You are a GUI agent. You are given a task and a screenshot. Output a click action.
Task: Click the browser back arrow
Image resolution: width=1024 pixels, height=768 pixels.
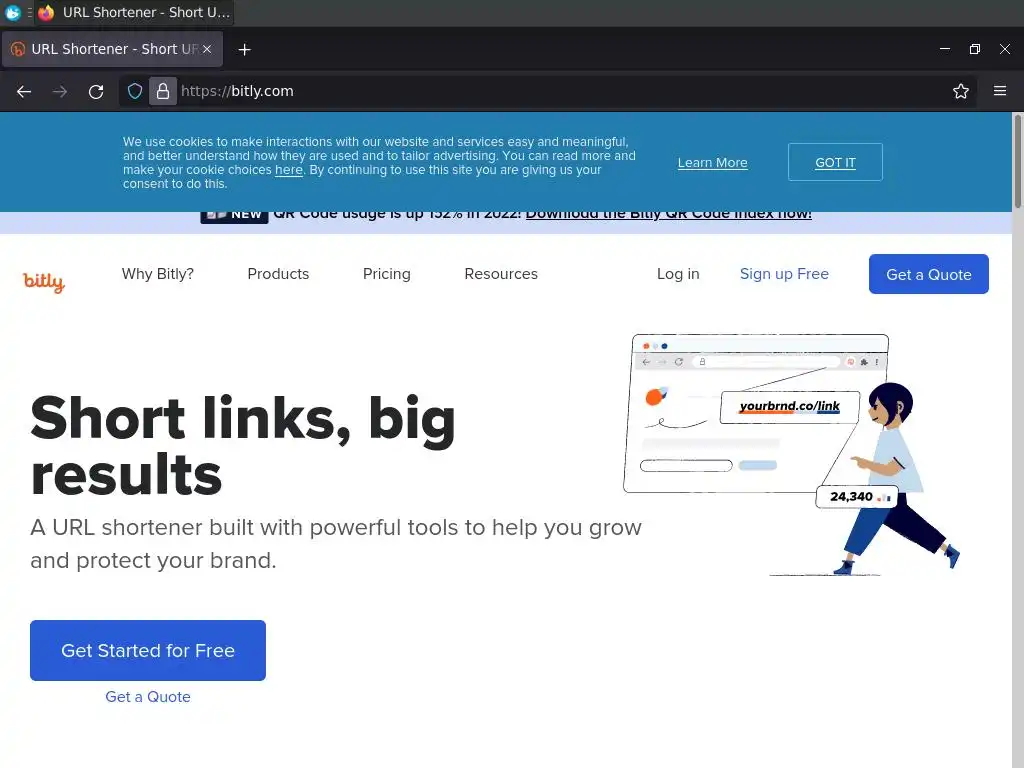24,91
